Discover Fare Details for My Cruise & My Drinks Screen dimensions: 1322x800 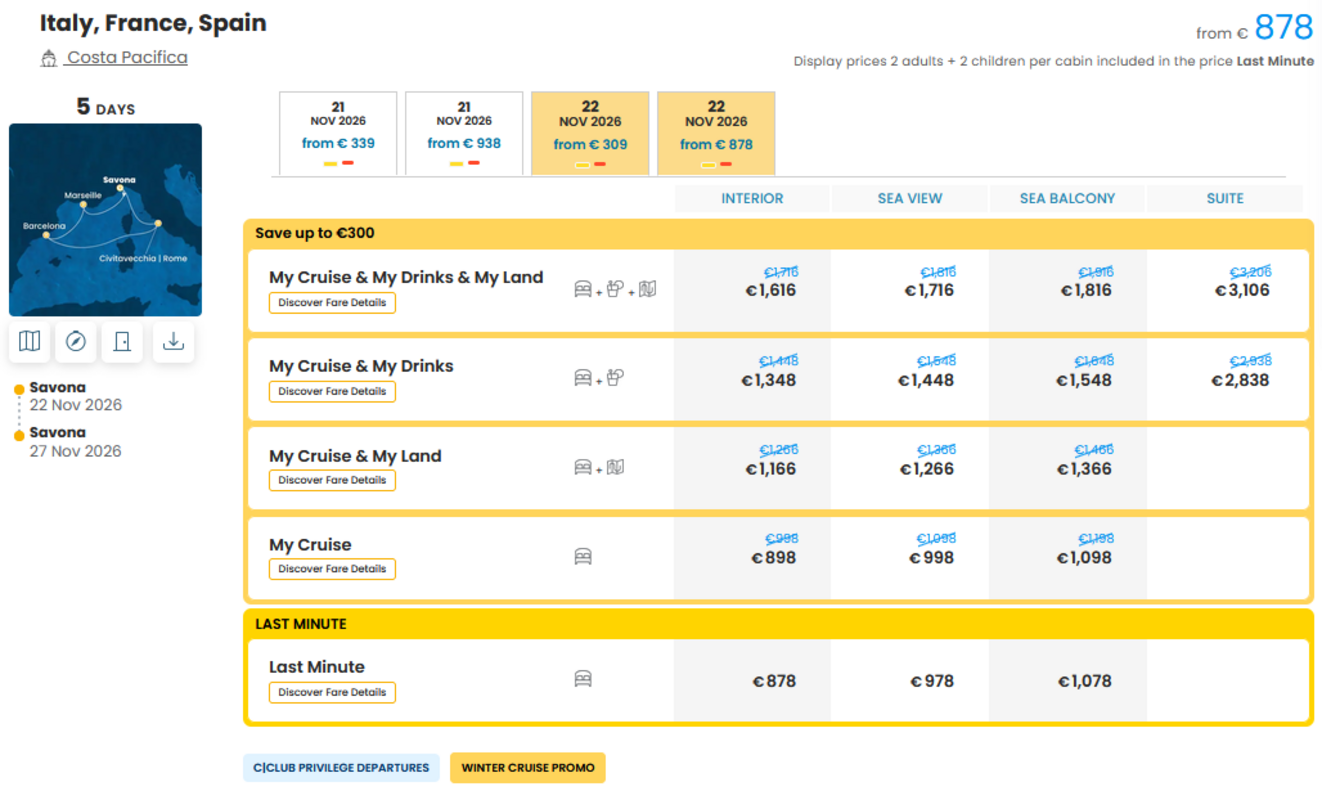coord(332,392)
